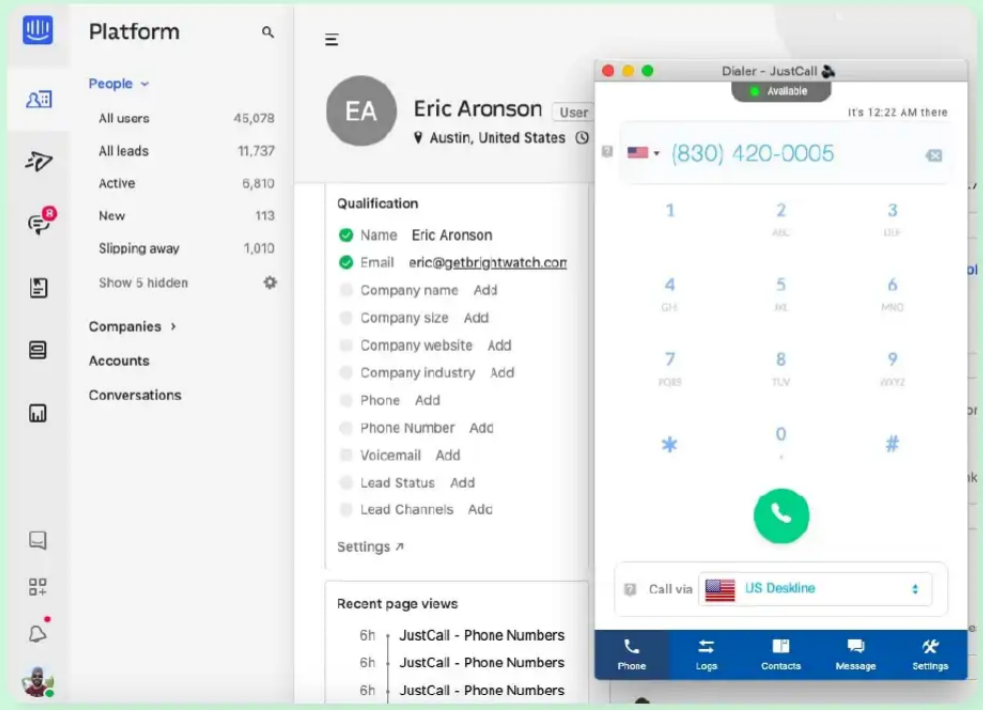Click the user avatar in left rail
Screen dimensions: 983x710
pos(38,681)
